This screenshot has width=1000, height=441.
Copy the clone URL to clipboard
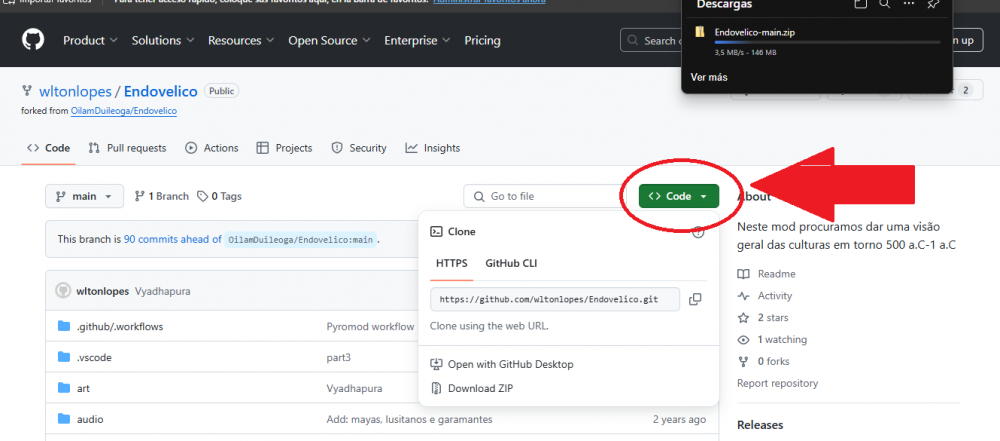(695, 299)
